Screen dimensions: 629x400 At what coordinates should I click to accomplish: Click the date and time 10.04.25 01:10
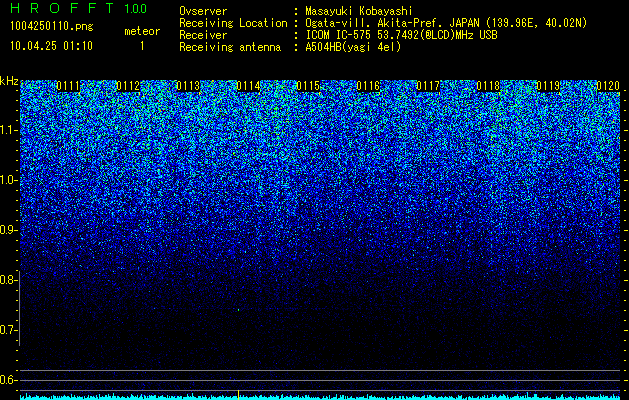pos(52,45)
